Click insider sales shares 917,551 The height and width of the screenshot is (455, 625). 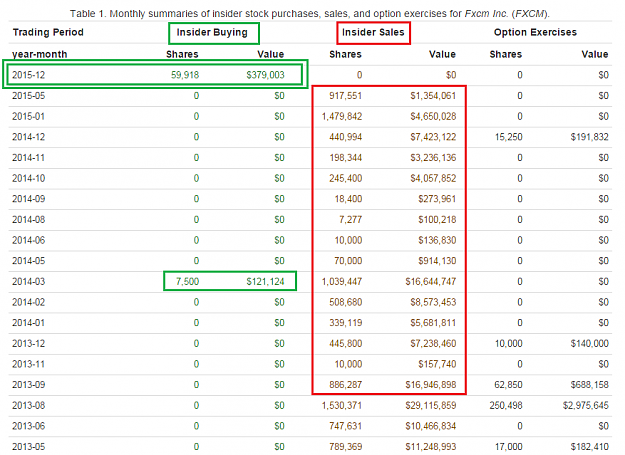(346, 96)
